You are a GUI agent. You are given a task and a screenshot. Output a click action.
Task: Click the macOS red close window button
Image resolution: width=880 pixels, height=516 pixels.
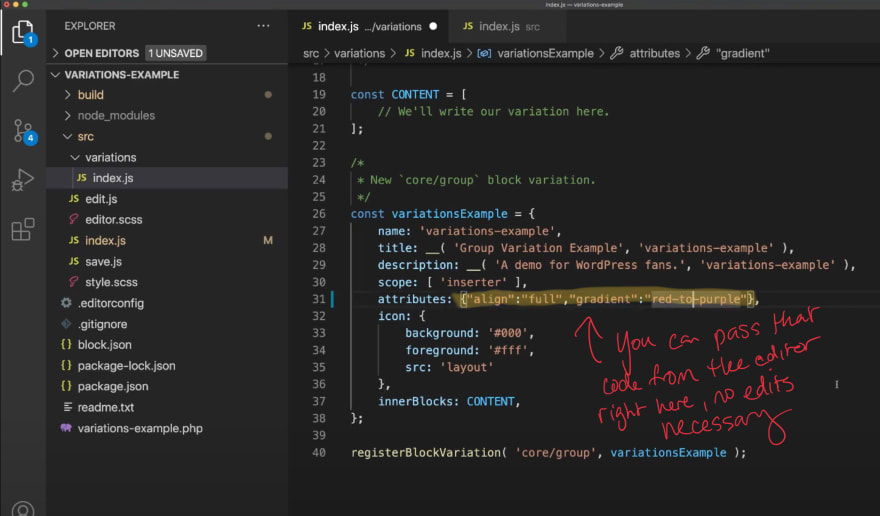point(7,4)
